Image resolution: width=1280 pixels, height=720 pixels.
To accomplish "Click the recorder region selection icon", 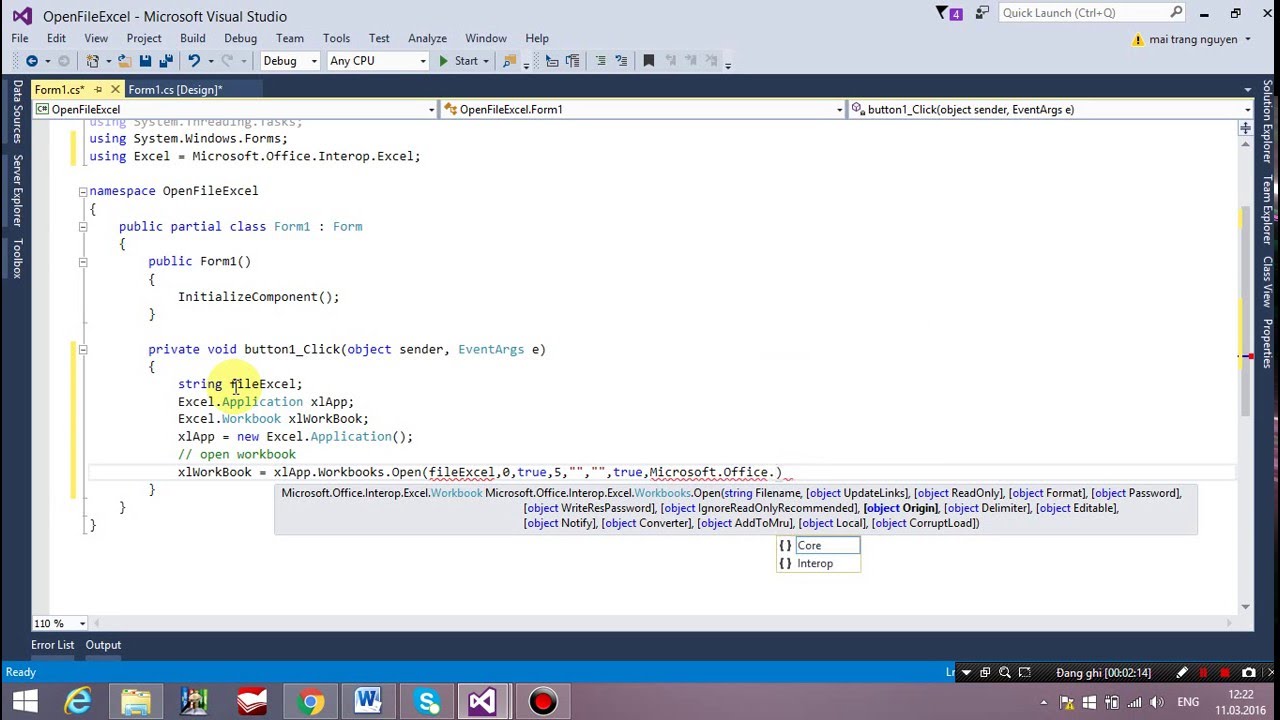I will click(1024, 673).
